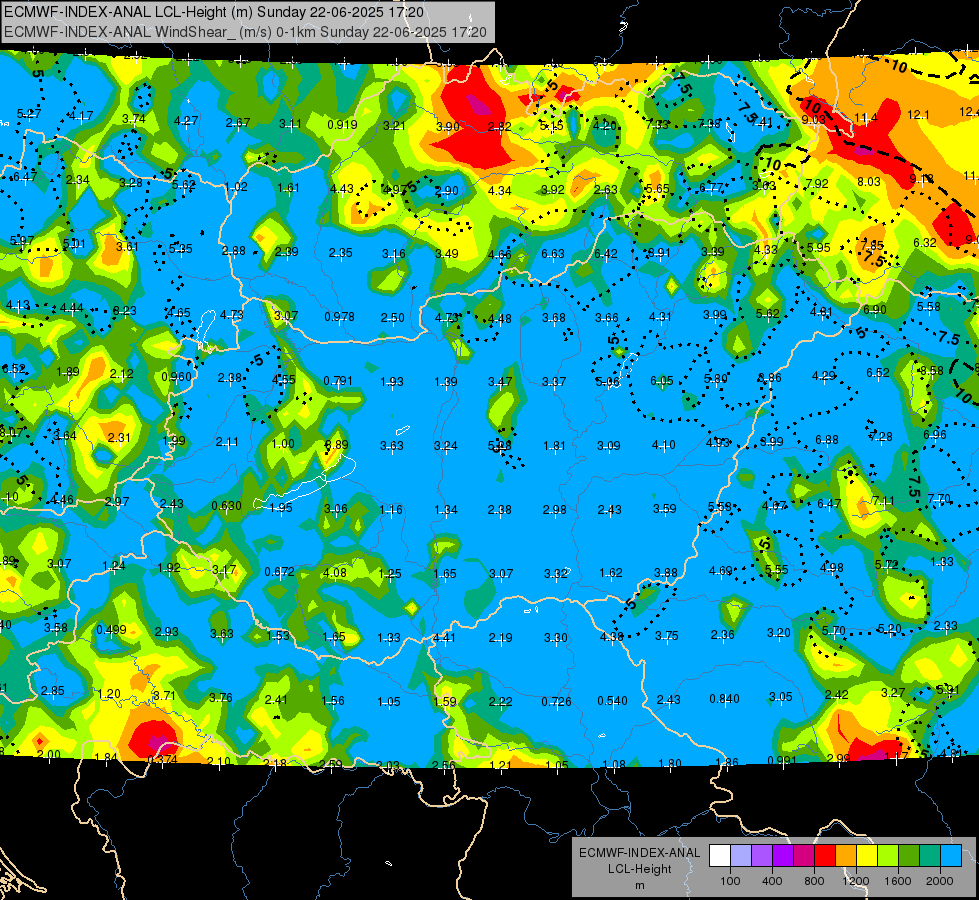979x900 pixels.
Task: Click the magenta swatch above the 800 label
Action: [804, 855]
